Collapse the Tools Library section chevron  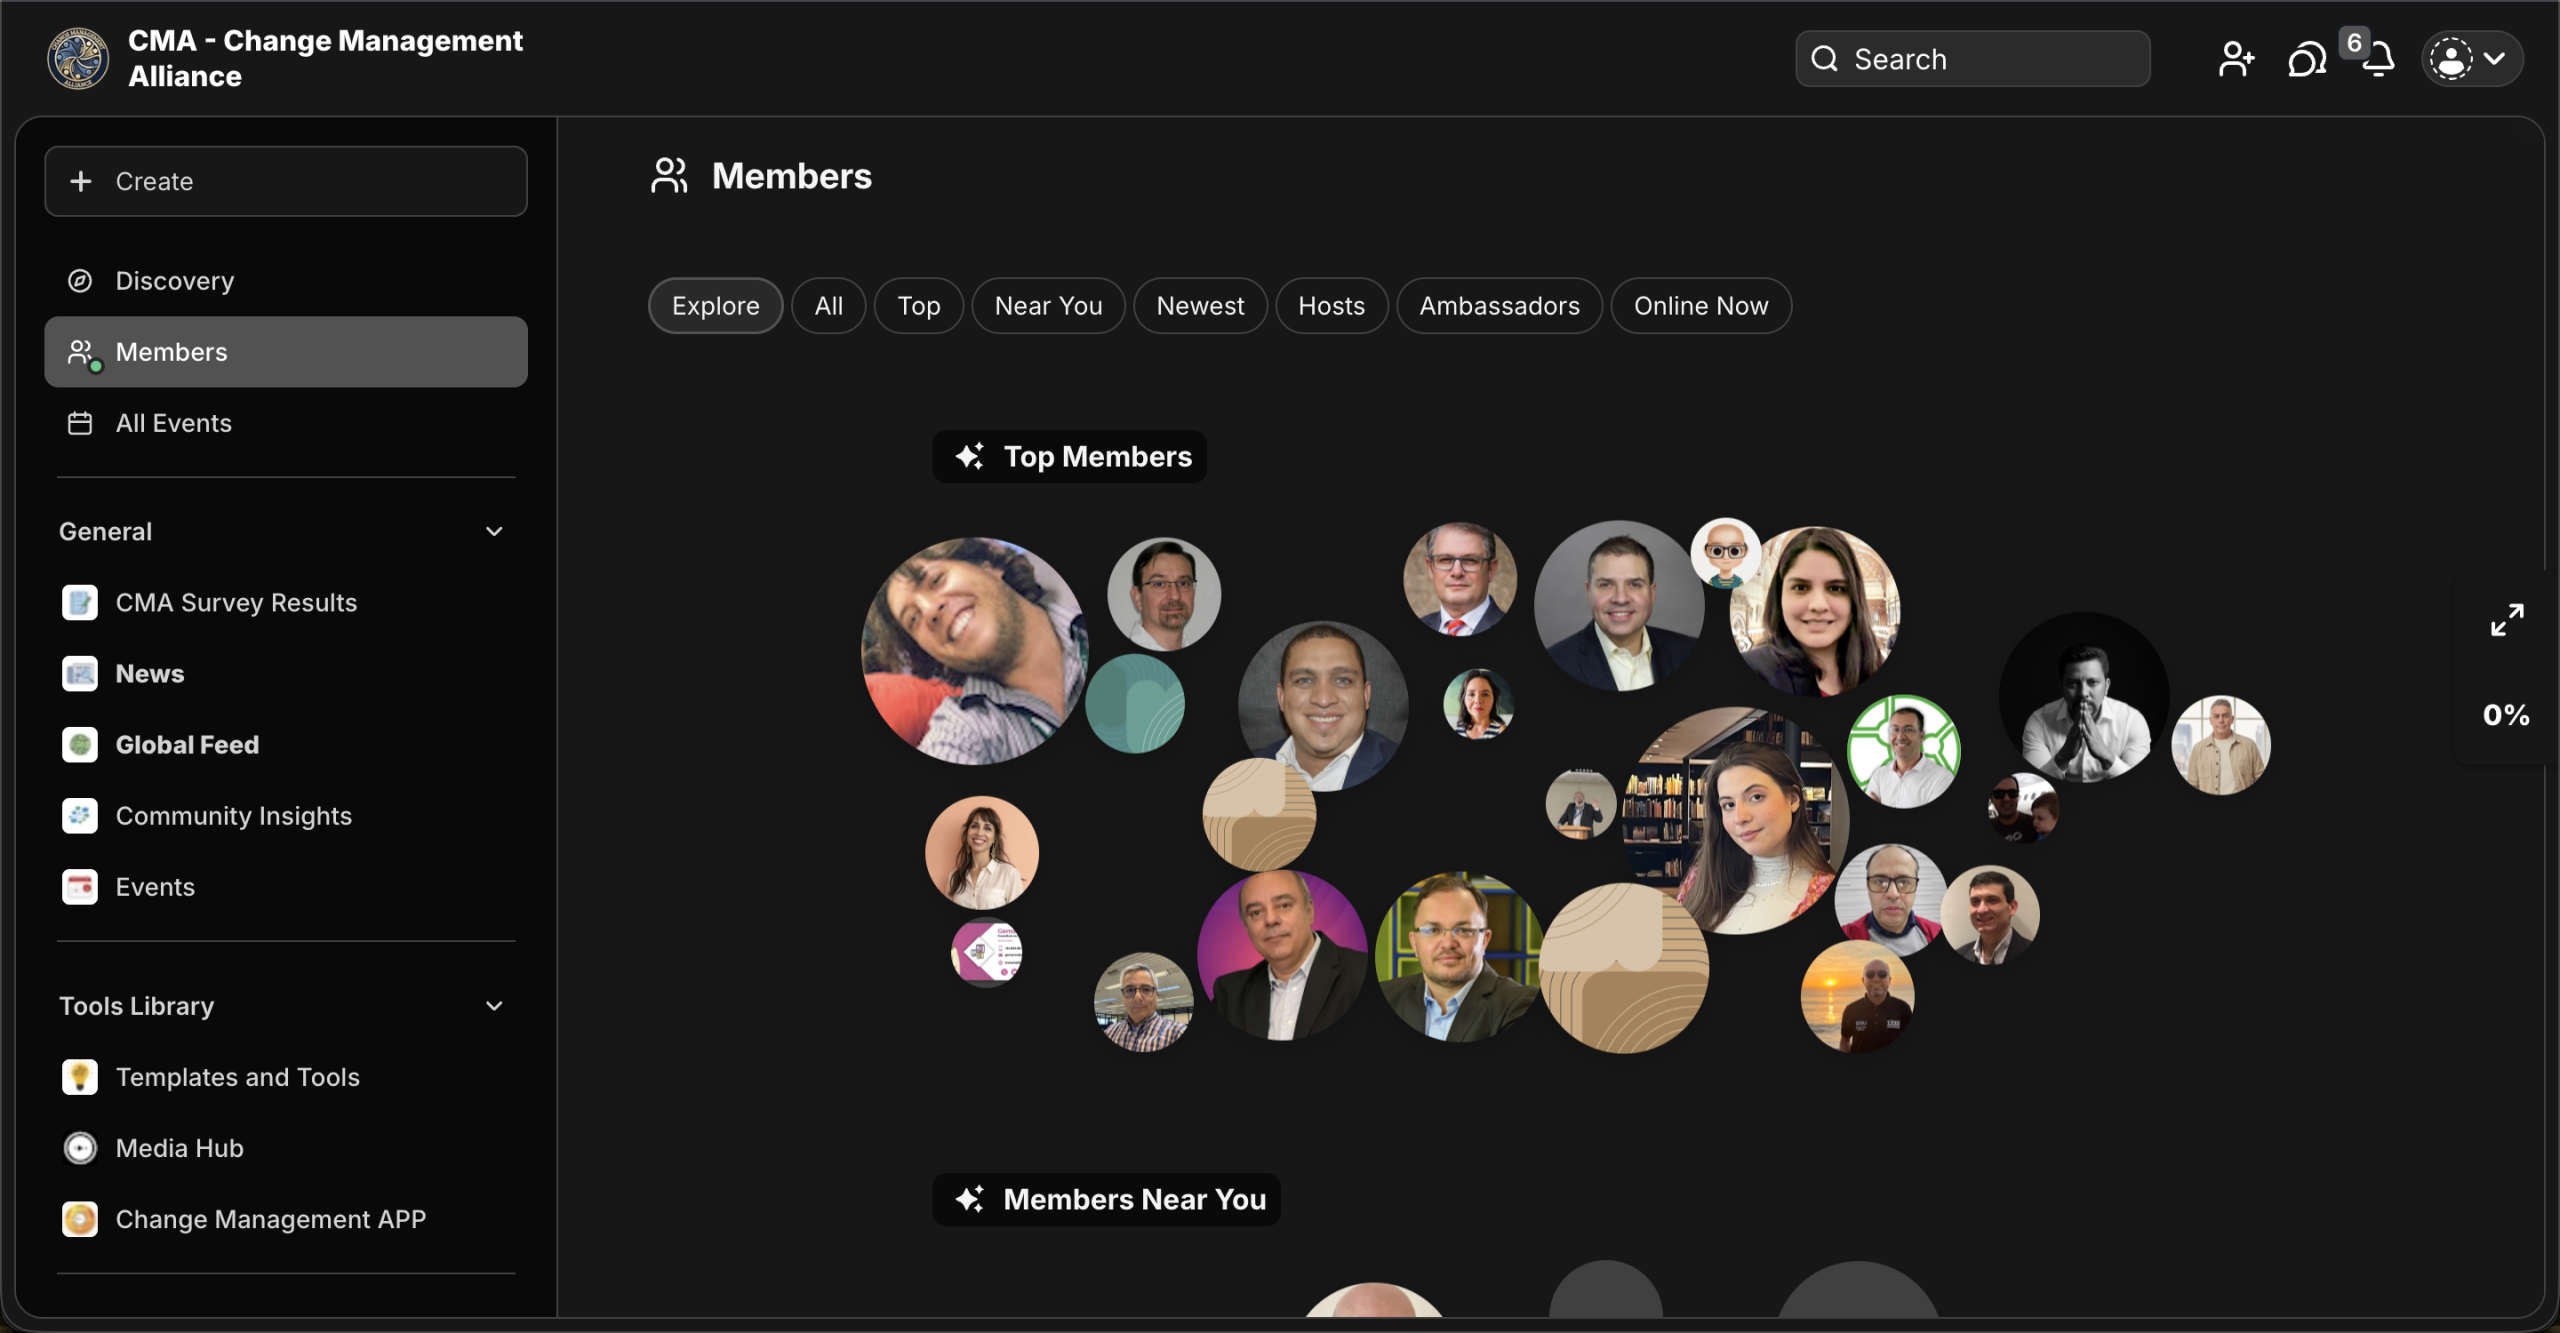pyautogui.click(x=494, y=1006)
